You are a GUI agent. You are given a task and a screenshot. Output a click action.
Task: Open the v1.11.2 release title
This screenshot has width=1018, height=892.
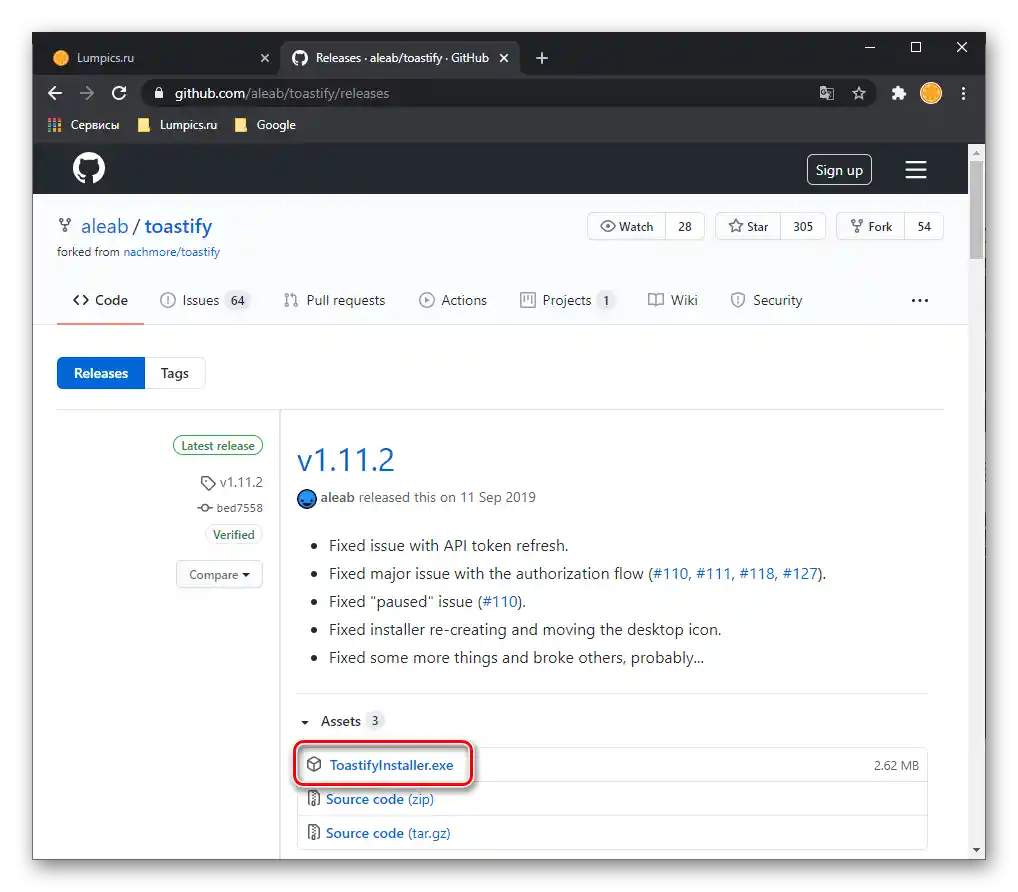tap(345, 460)
